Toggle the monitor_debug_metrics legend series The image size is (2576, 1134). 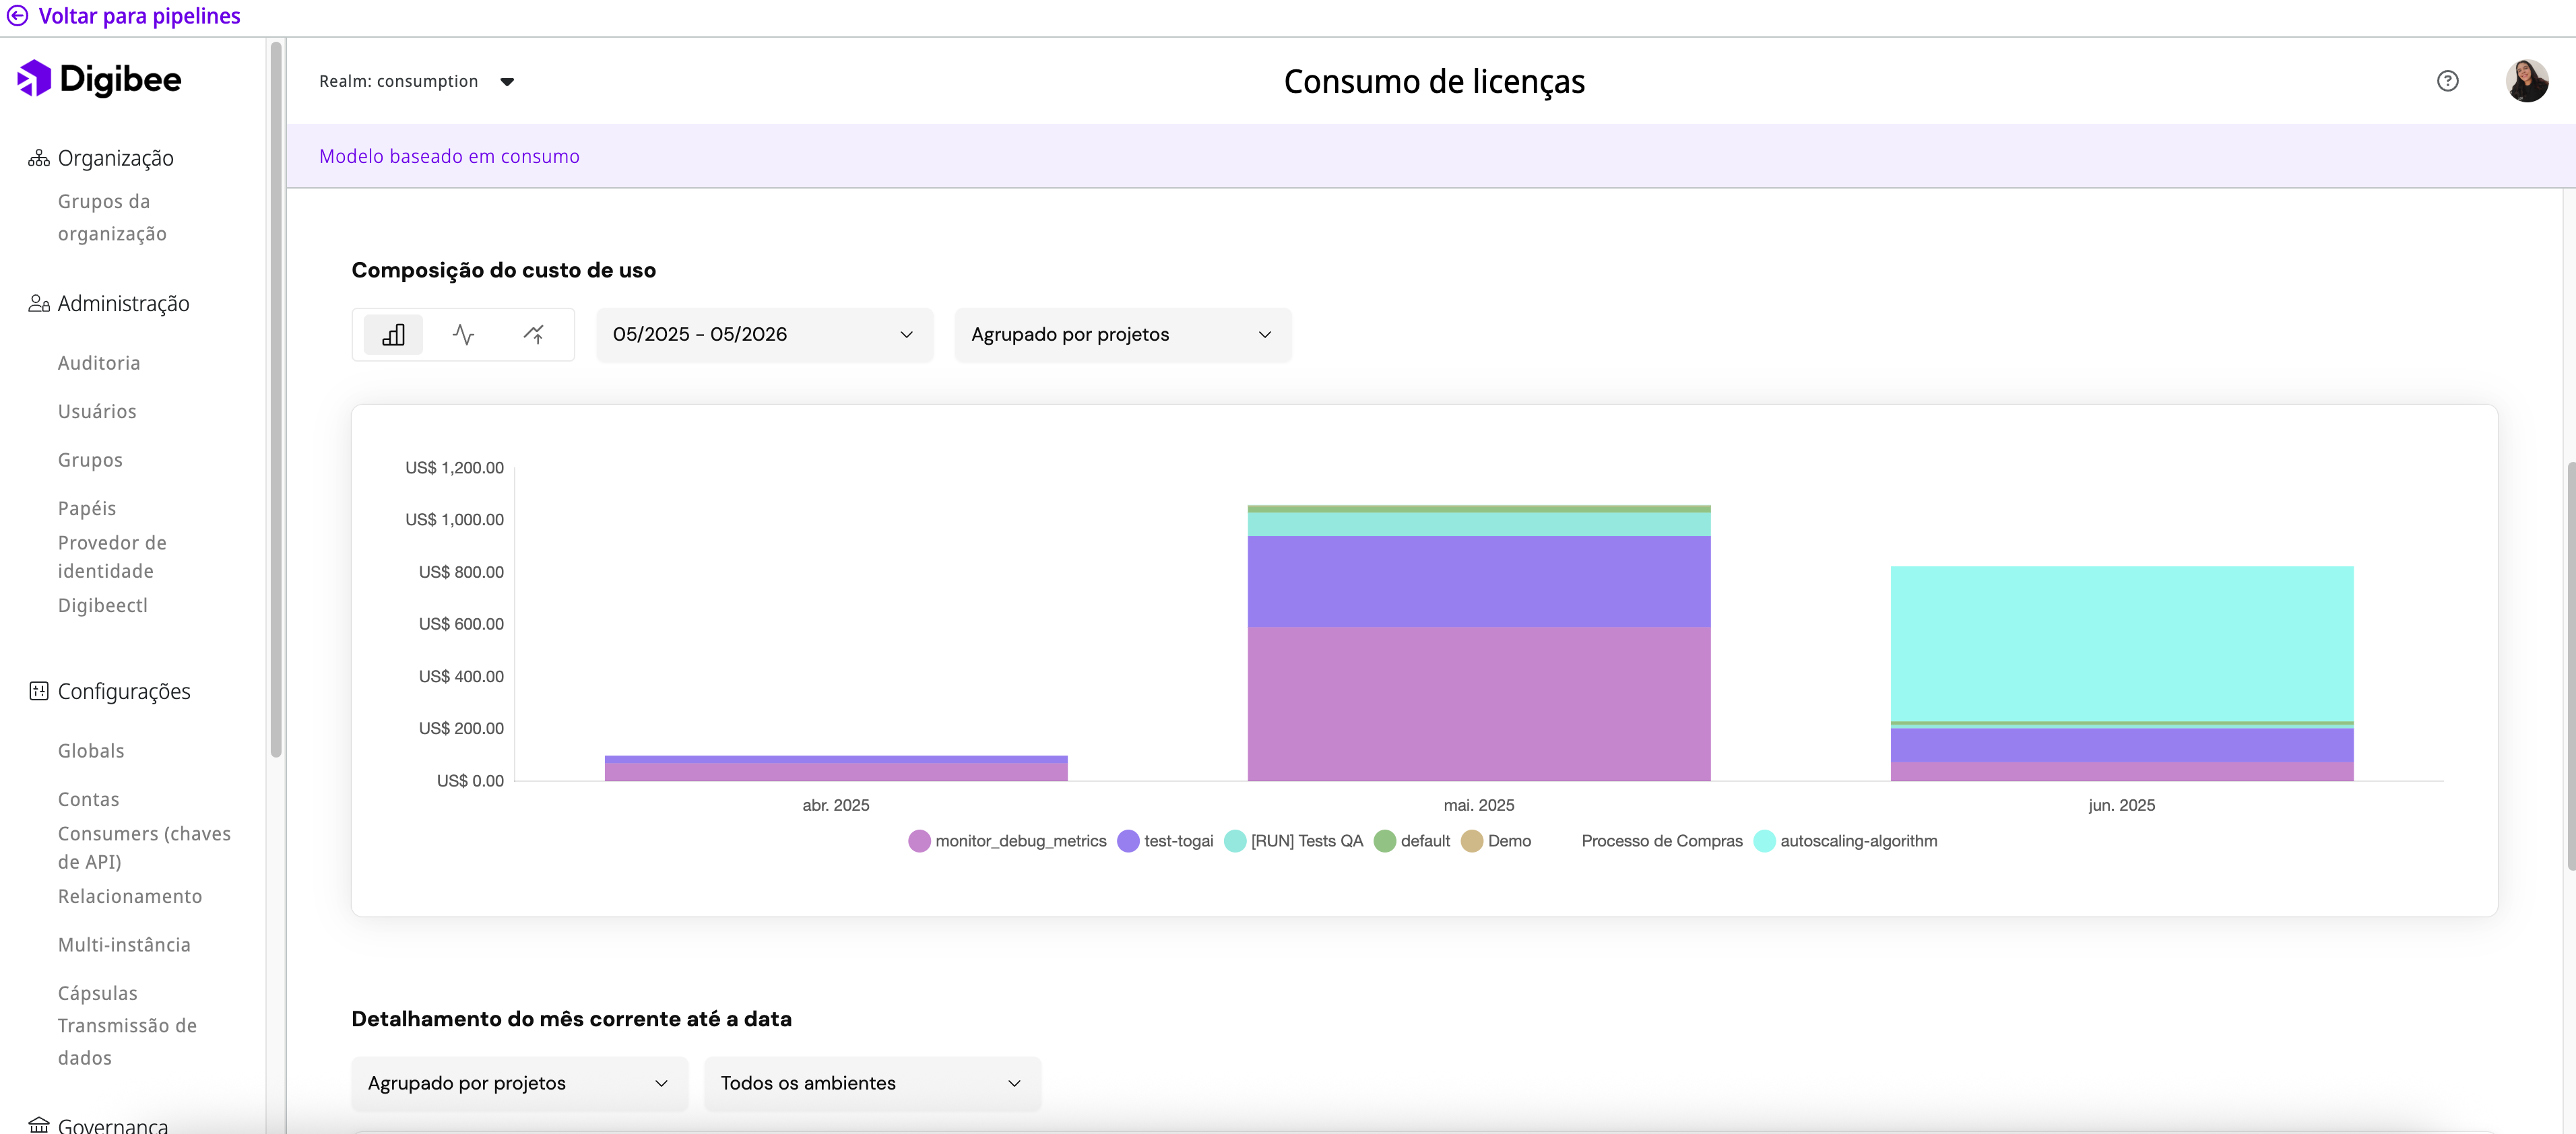pos(1020,841)
